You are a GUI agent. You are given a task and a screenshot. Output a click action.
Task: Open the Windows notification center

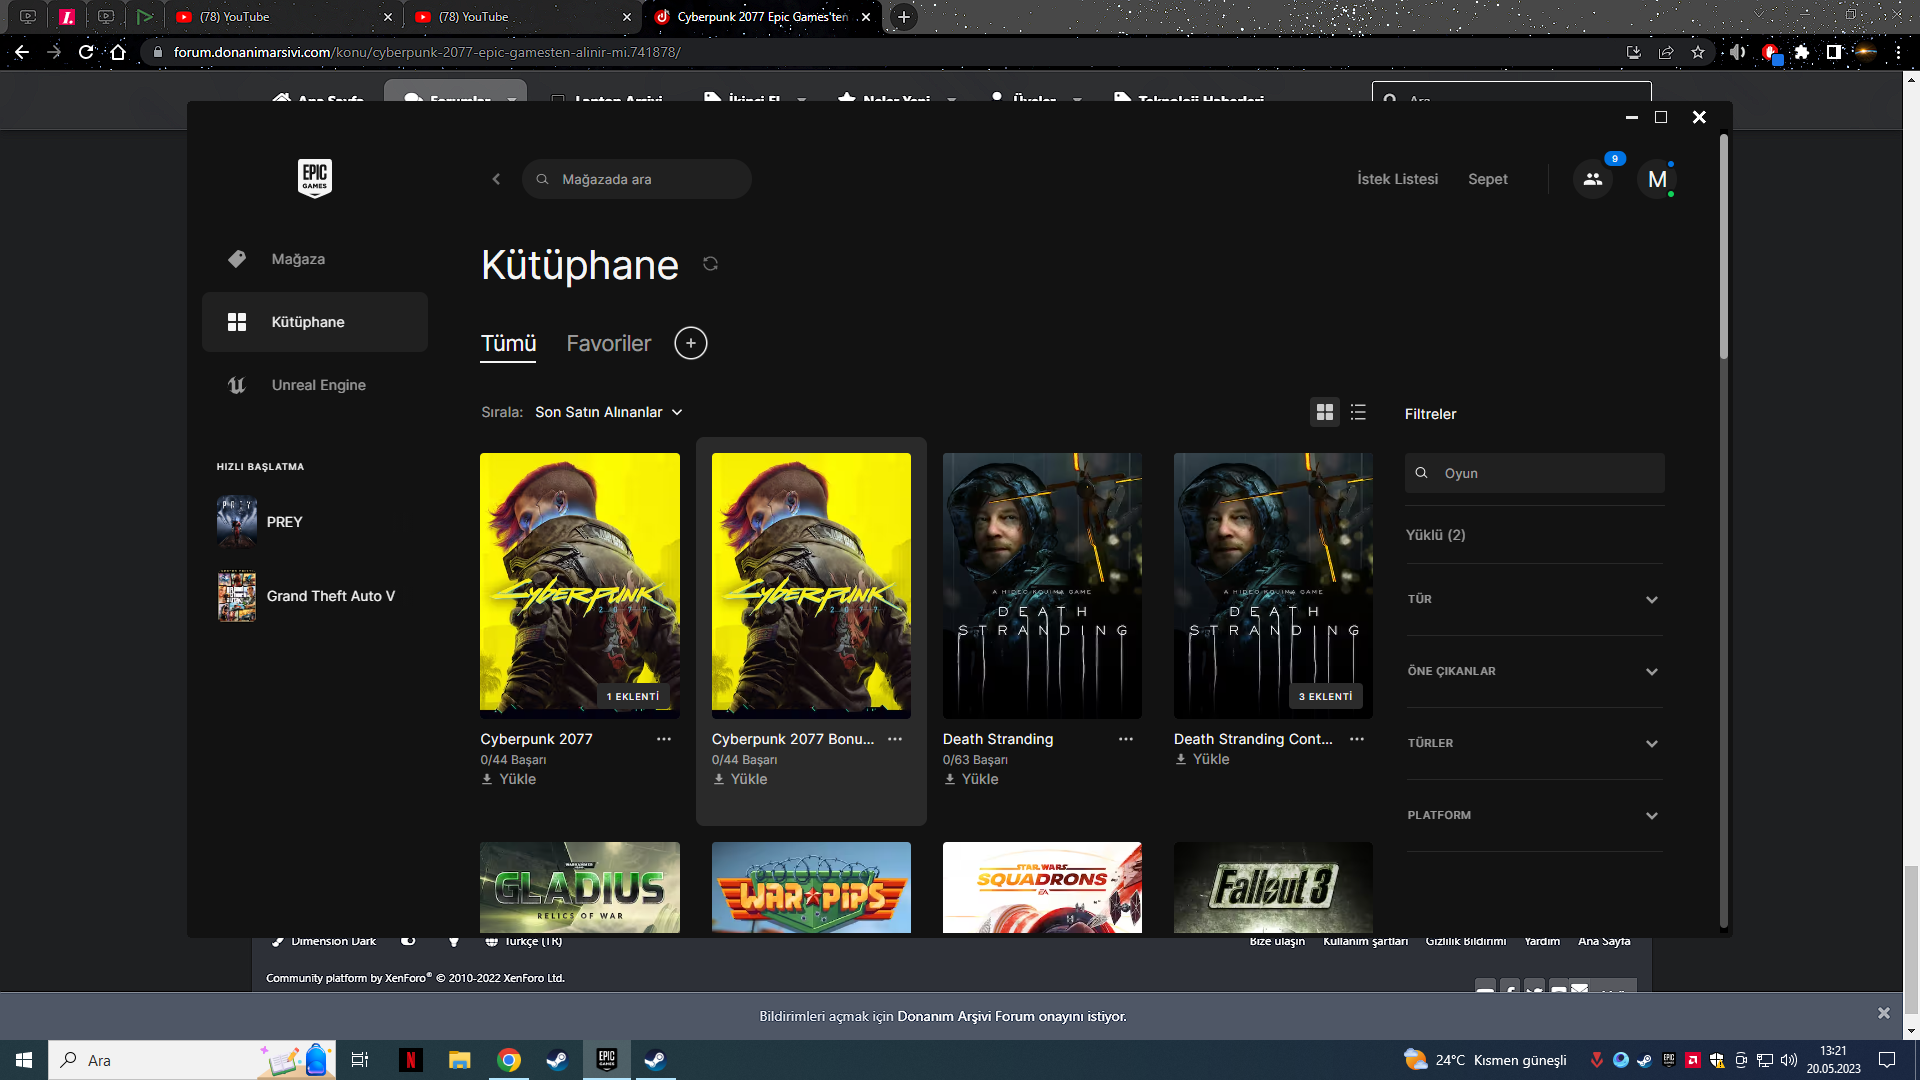[1887, 1060]
